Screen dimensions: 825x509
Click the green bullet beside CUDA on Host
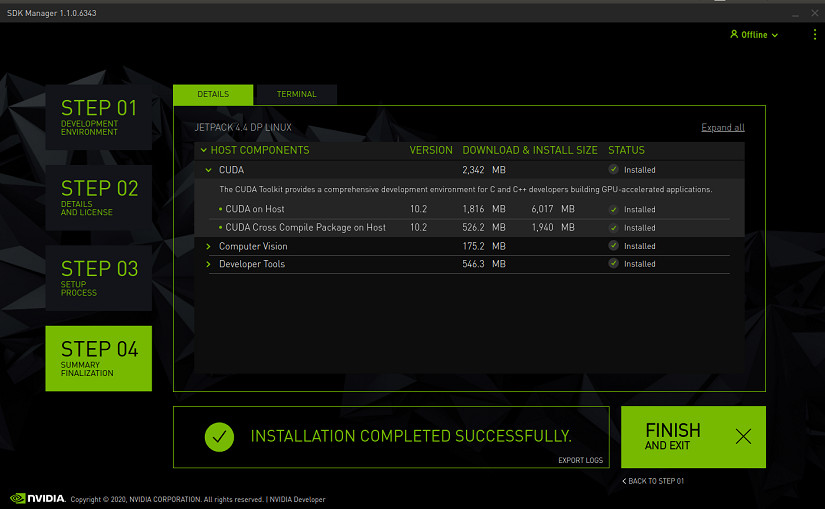coord(220,209)
